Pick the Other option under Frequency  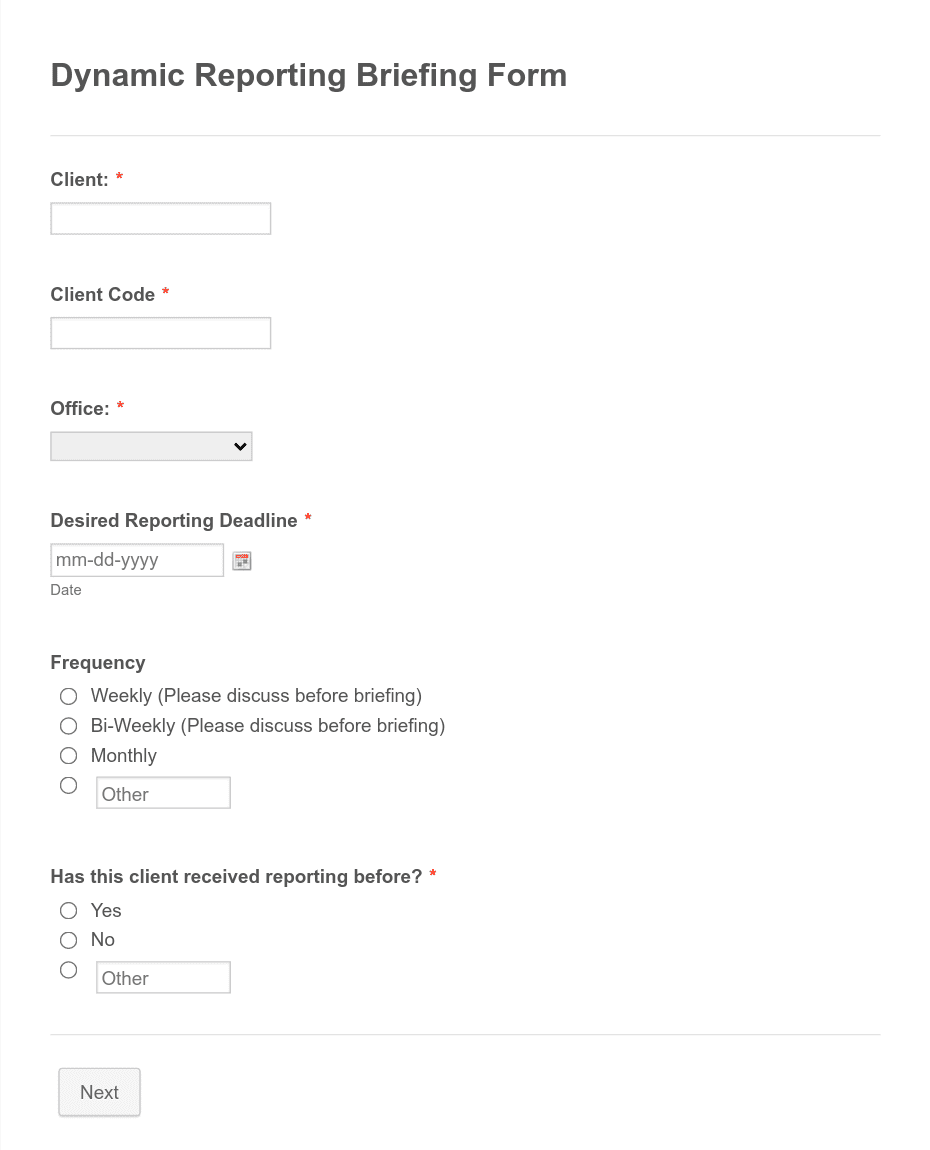[68, 785]
